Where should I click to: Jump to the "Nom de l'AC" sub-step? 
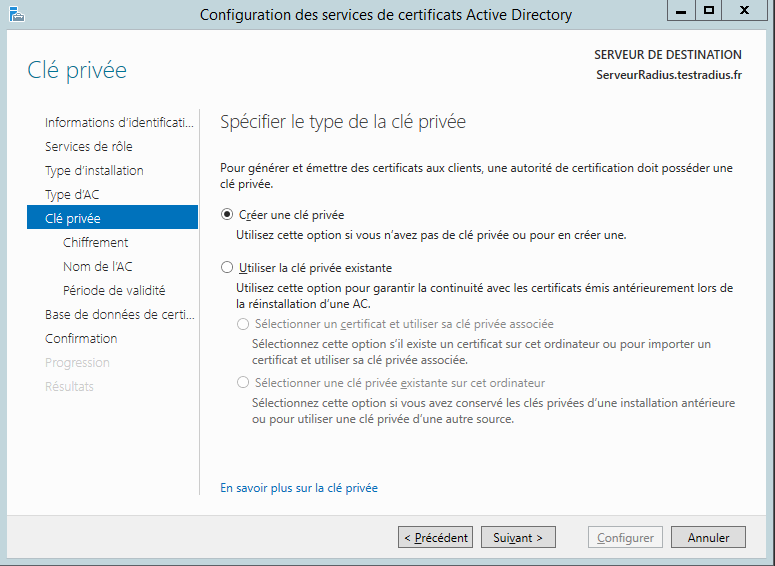[x=97, y=266]
